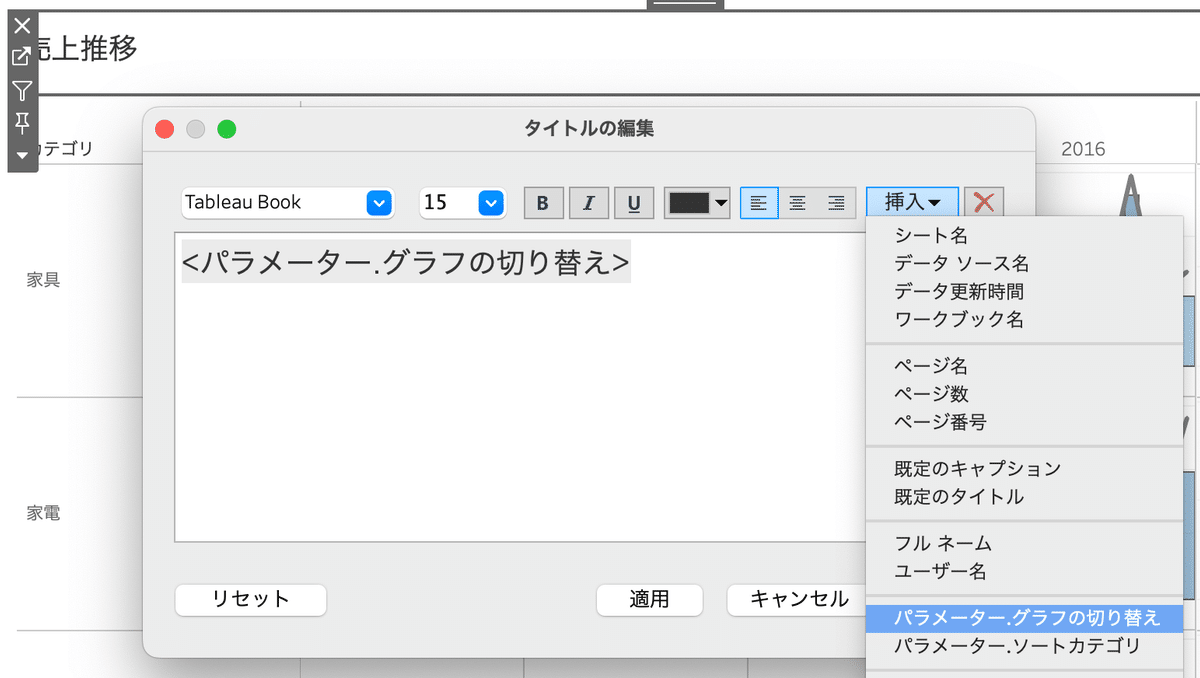Viewport: 1200px width, 678px height.
Task: Reset the title using リセット
Action: tap(250, 601)
